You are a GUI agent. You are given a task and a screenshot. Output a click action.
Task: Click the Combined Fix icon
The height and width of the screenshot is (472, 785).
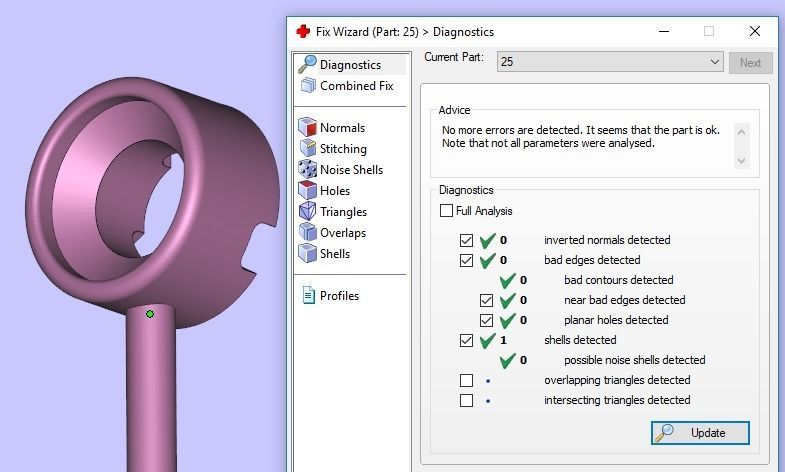coord(308,85)
